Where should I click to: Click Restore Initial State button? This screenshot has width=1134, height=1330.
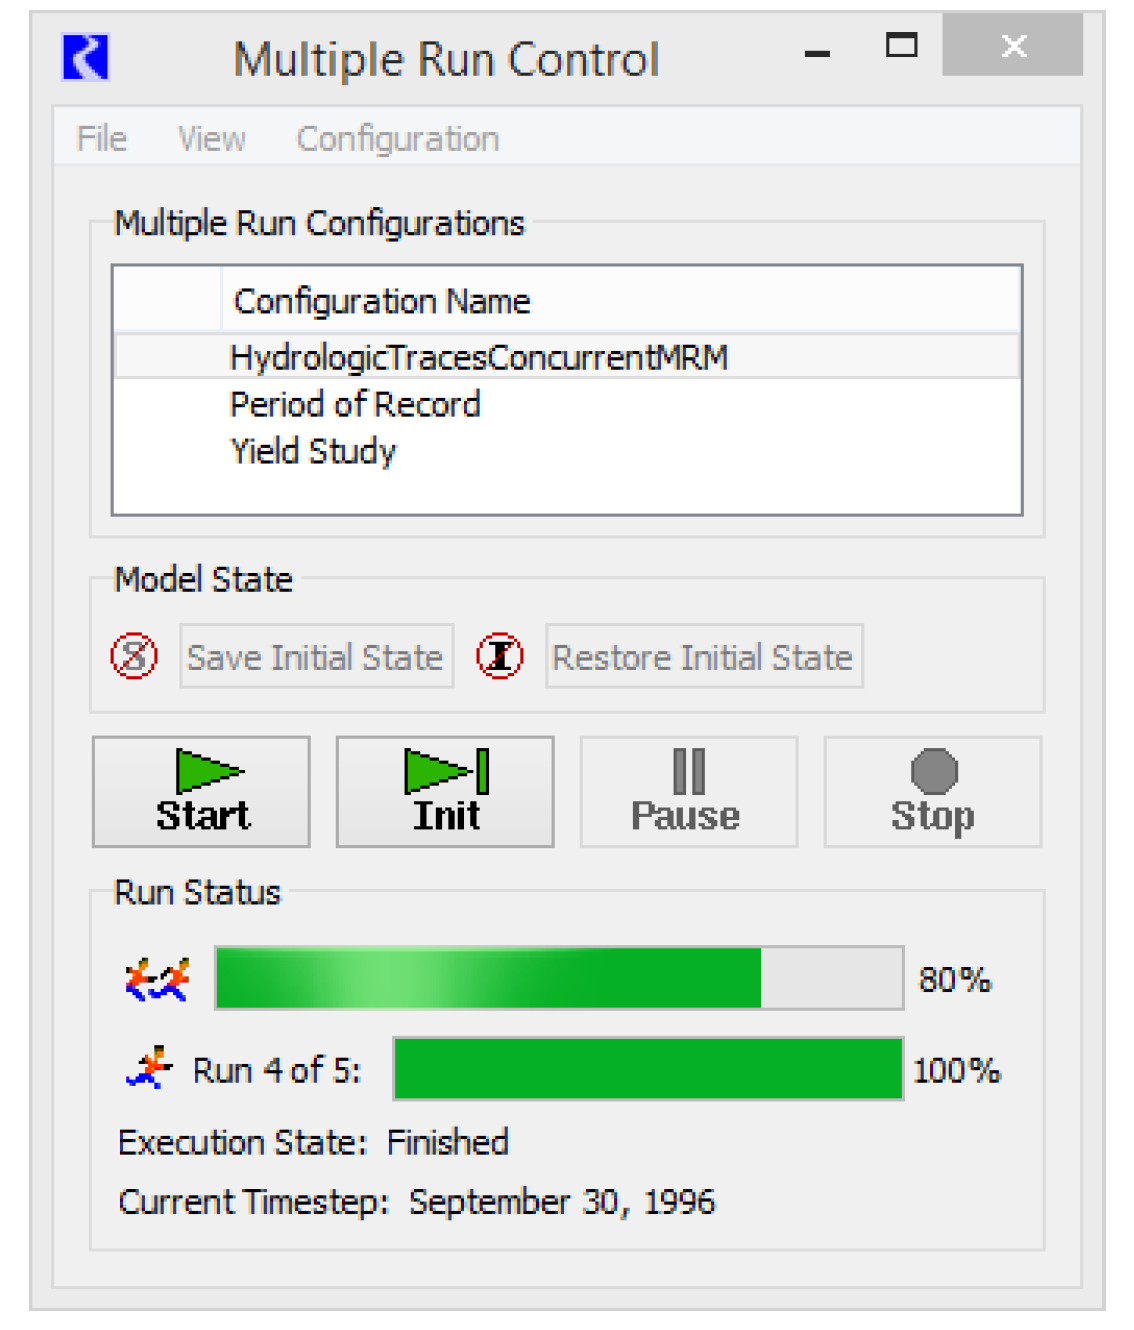tap(703, 657)
